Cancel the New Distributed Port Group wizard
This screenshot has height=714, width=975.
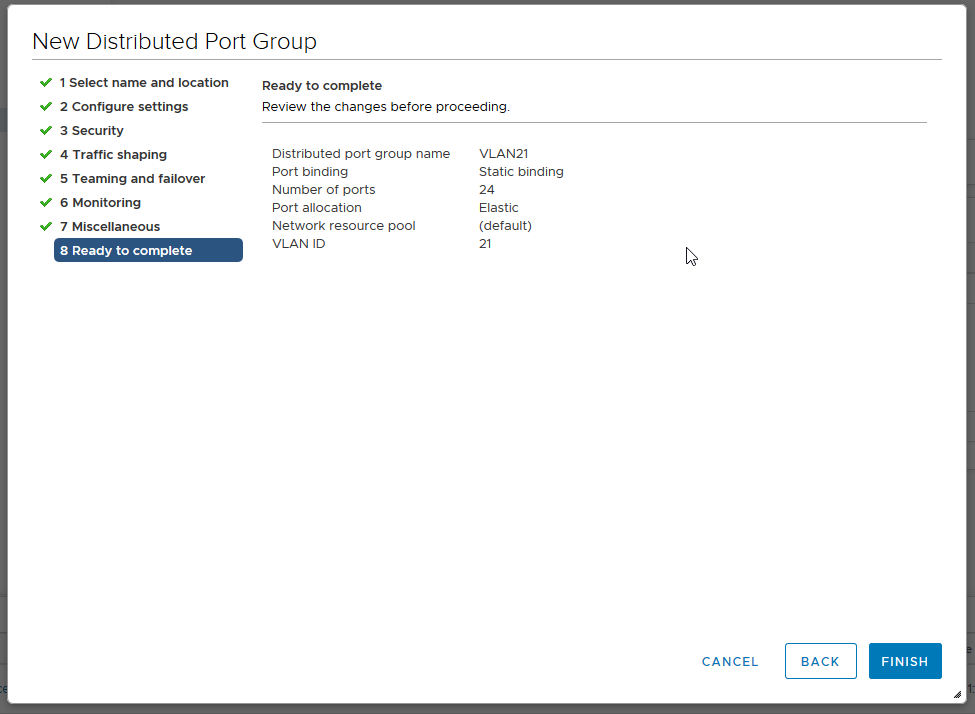[x=729, y=661]
